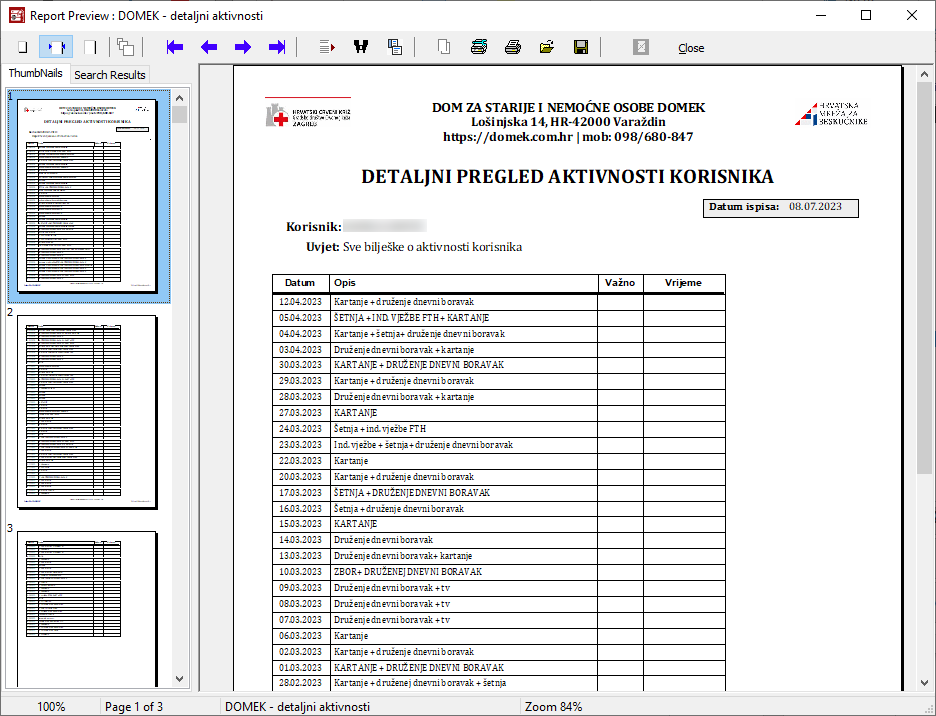Screen dimensions: 936x716
Task: Save the report with floppy disk icon
Action: tap(580, 47)
